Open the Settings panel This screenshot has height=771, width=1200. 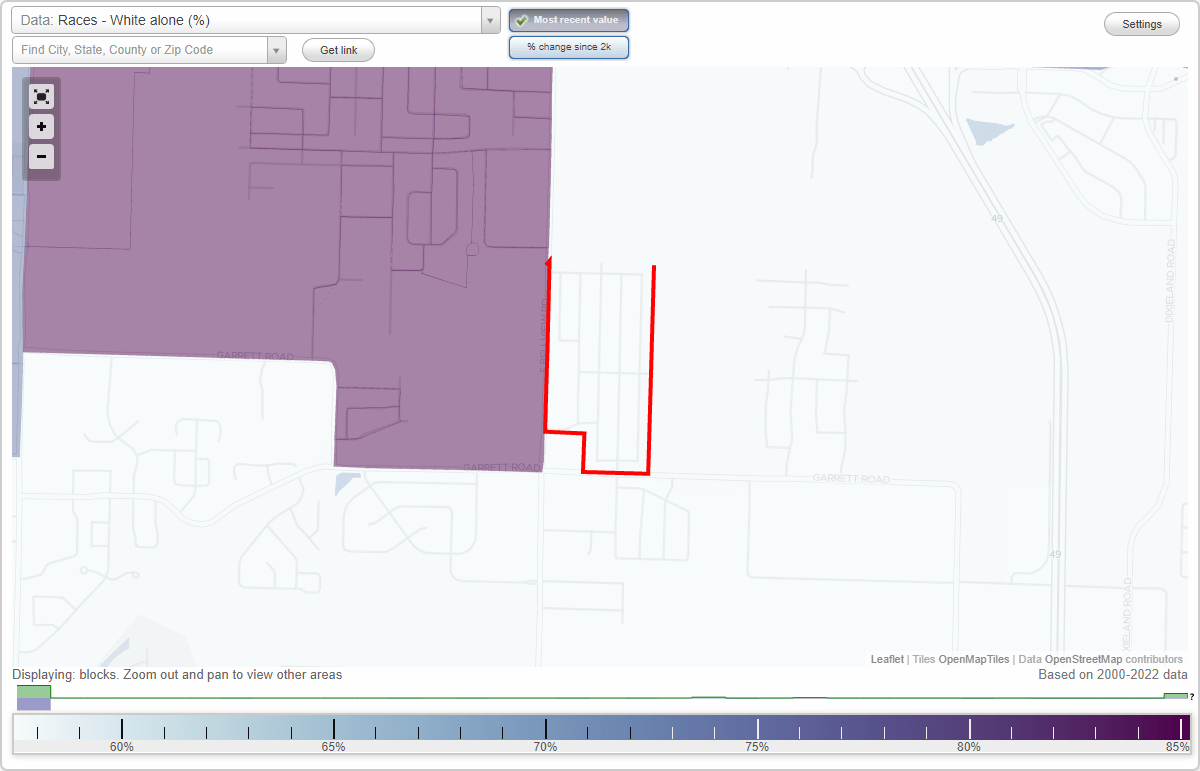point(1141,23)
